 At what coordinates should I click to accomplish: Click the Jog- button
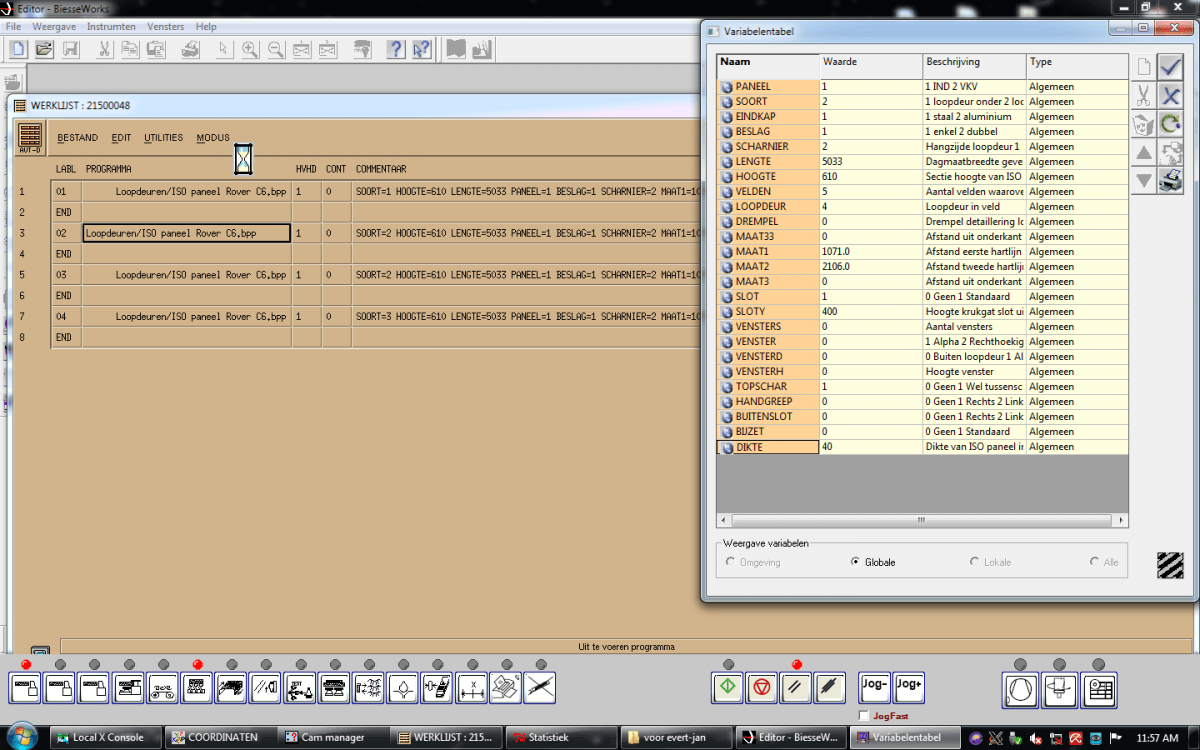(x=875, y=688)
